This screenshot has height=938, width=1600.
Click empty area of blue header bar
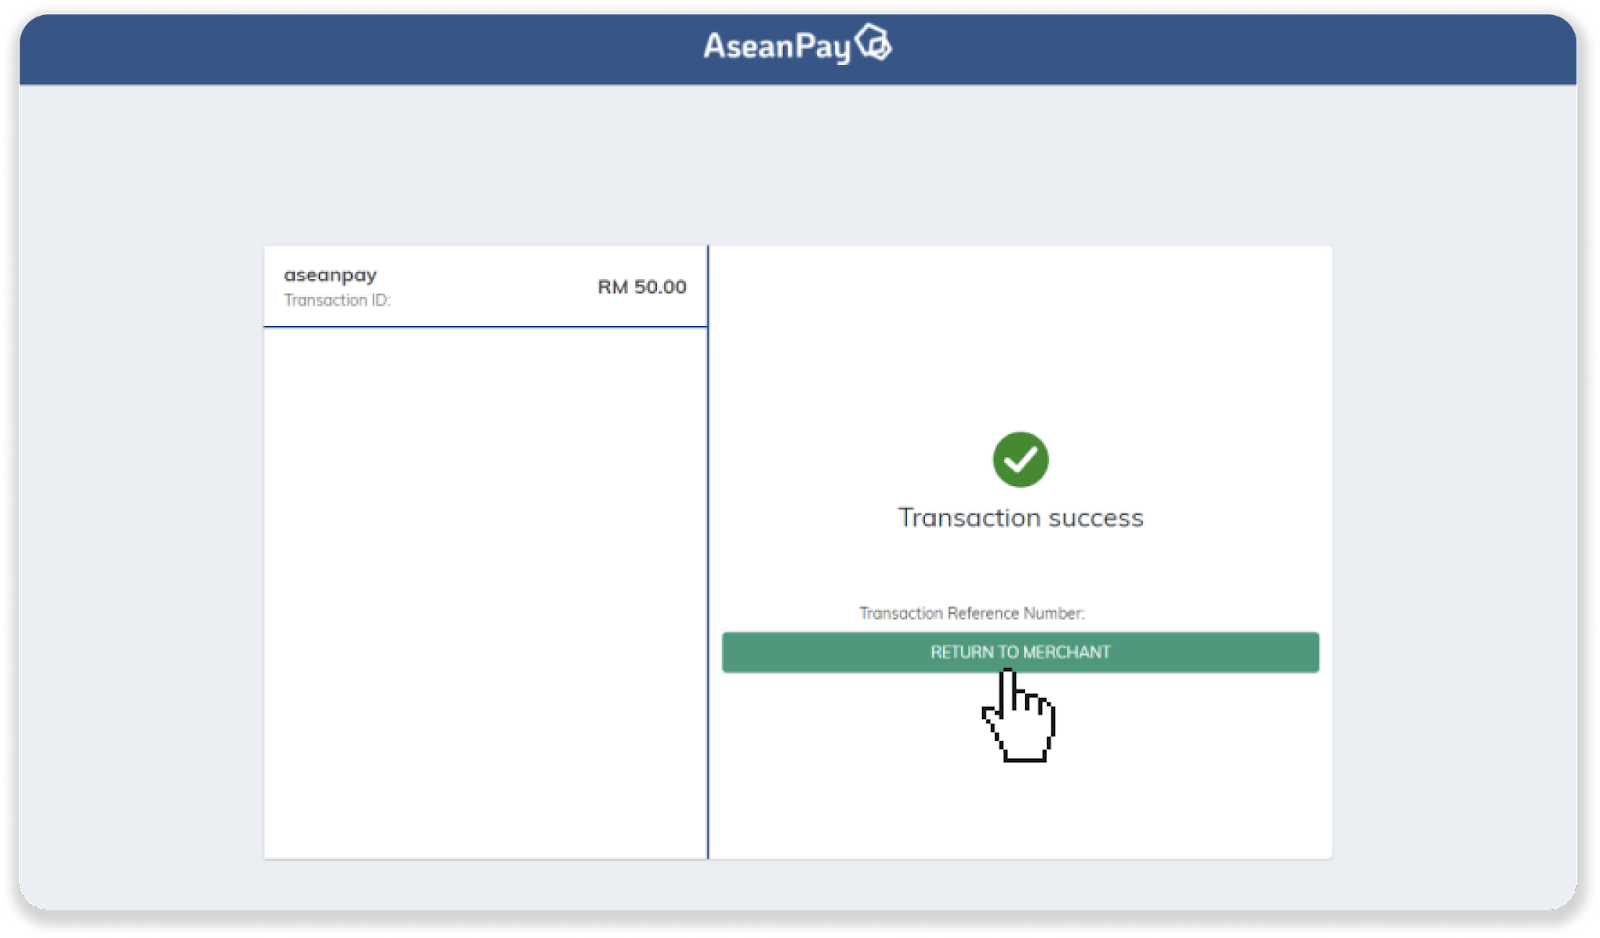click(300, 48)
